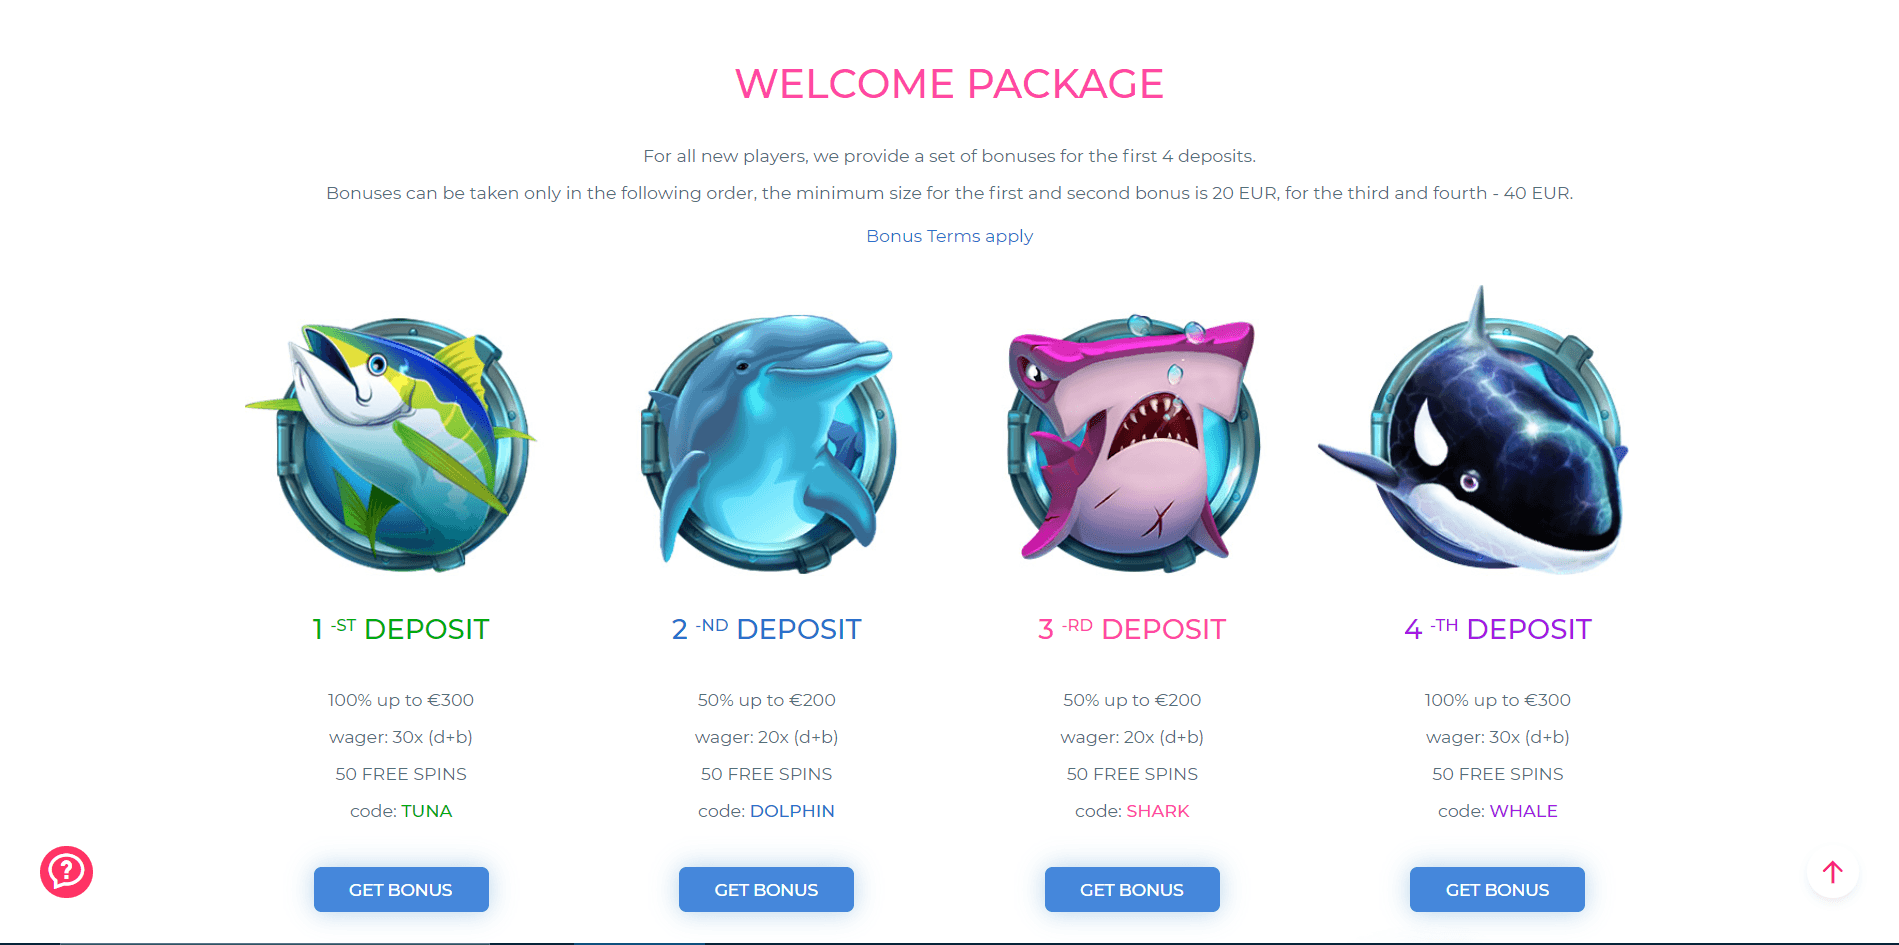This screenshot has height=945, width=1899.
Task: Click the SHARK bonus code
Action: pos(1158,811)
